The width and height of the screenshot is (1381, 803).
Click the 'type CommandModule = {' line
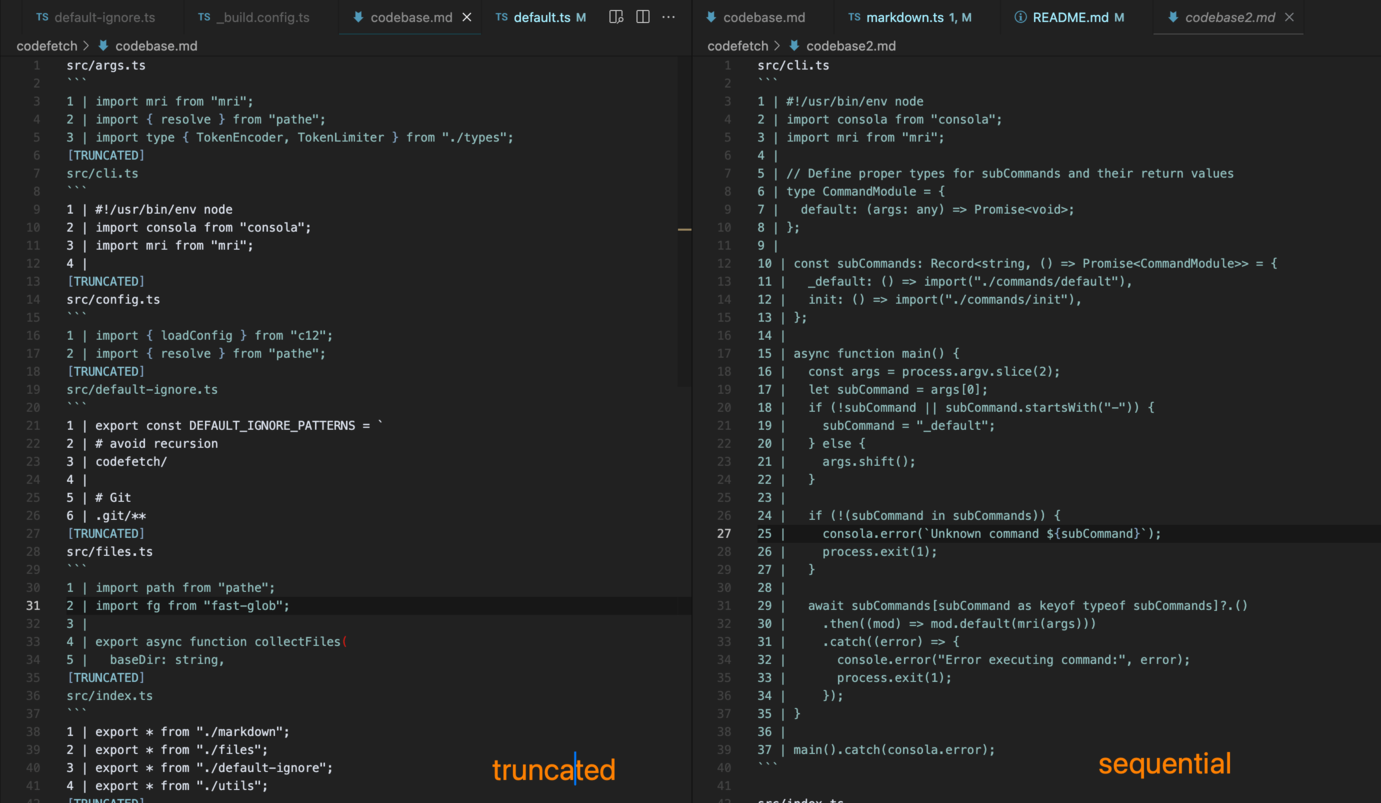tap(851, 191)
